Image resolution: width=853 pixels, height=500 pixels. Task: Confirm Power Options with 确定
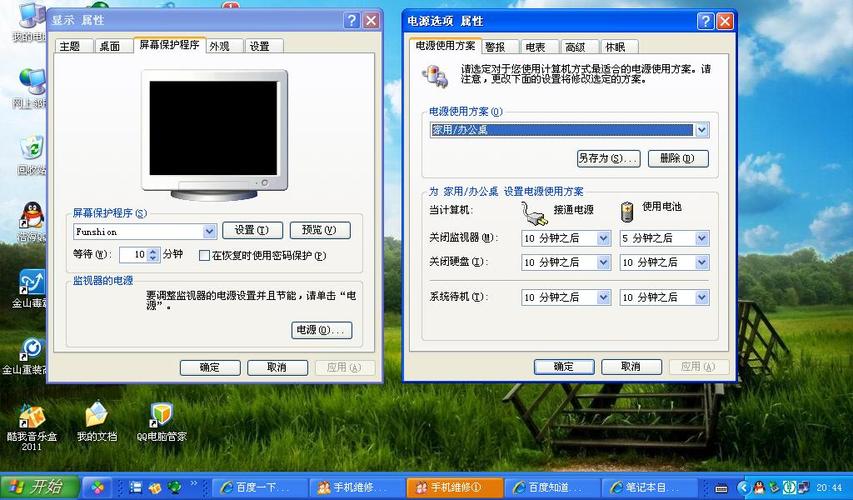pyautogui.click(x=564, y=367)
